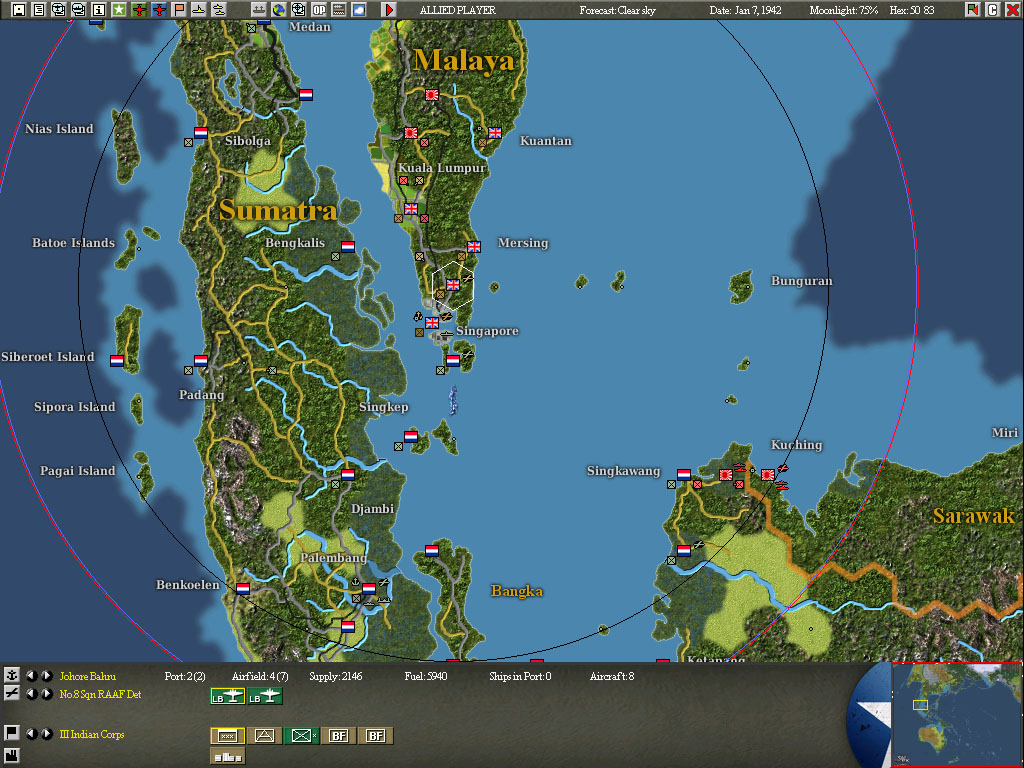Select the triangle-symbol ground unit icon

(x=264, y=736)
